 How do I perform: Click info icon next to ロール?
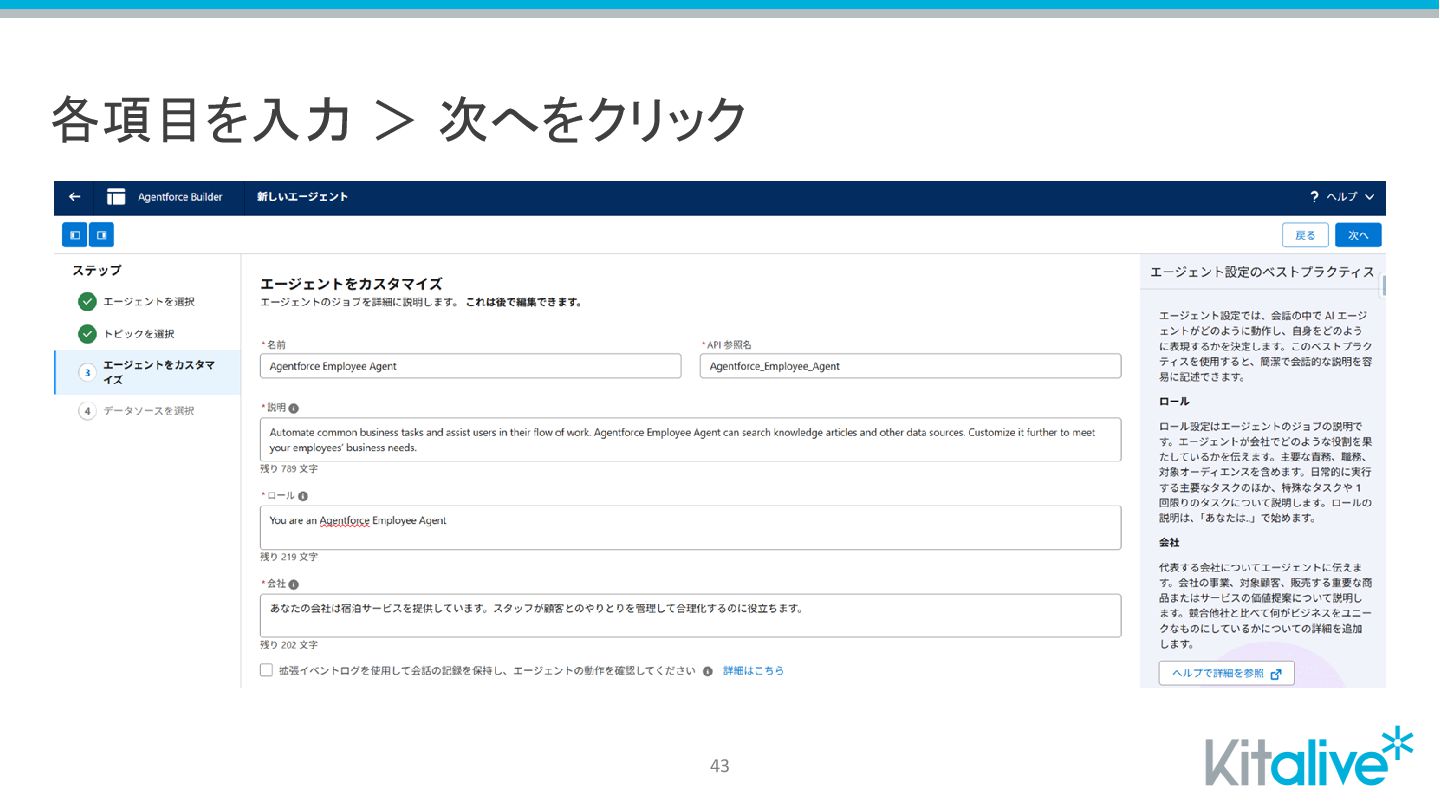pyautogui.click(x=303, y=496)
